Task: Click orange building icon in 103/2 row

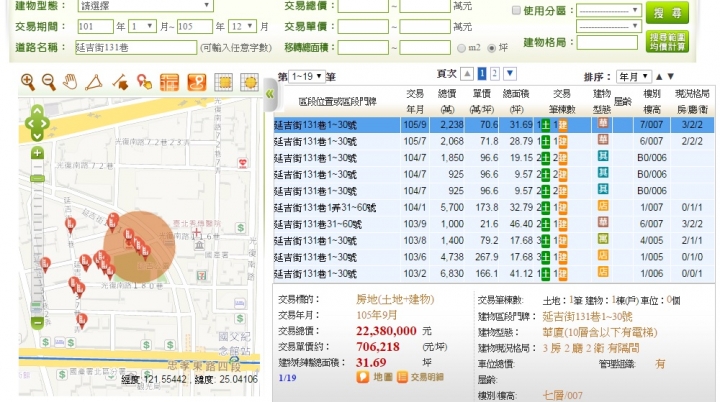Action: pyautogui.click(x=563, y=274)
